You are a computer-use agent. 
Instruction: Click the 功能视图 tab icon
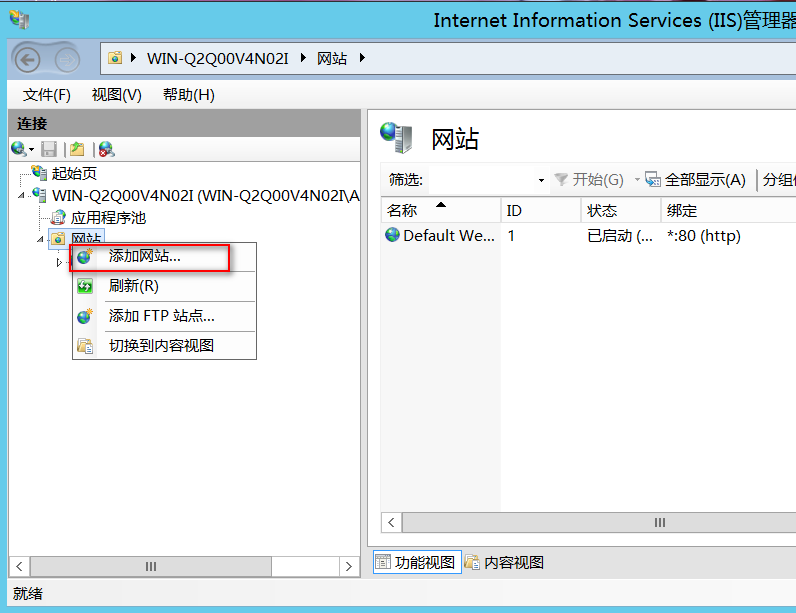coord(383,562)
